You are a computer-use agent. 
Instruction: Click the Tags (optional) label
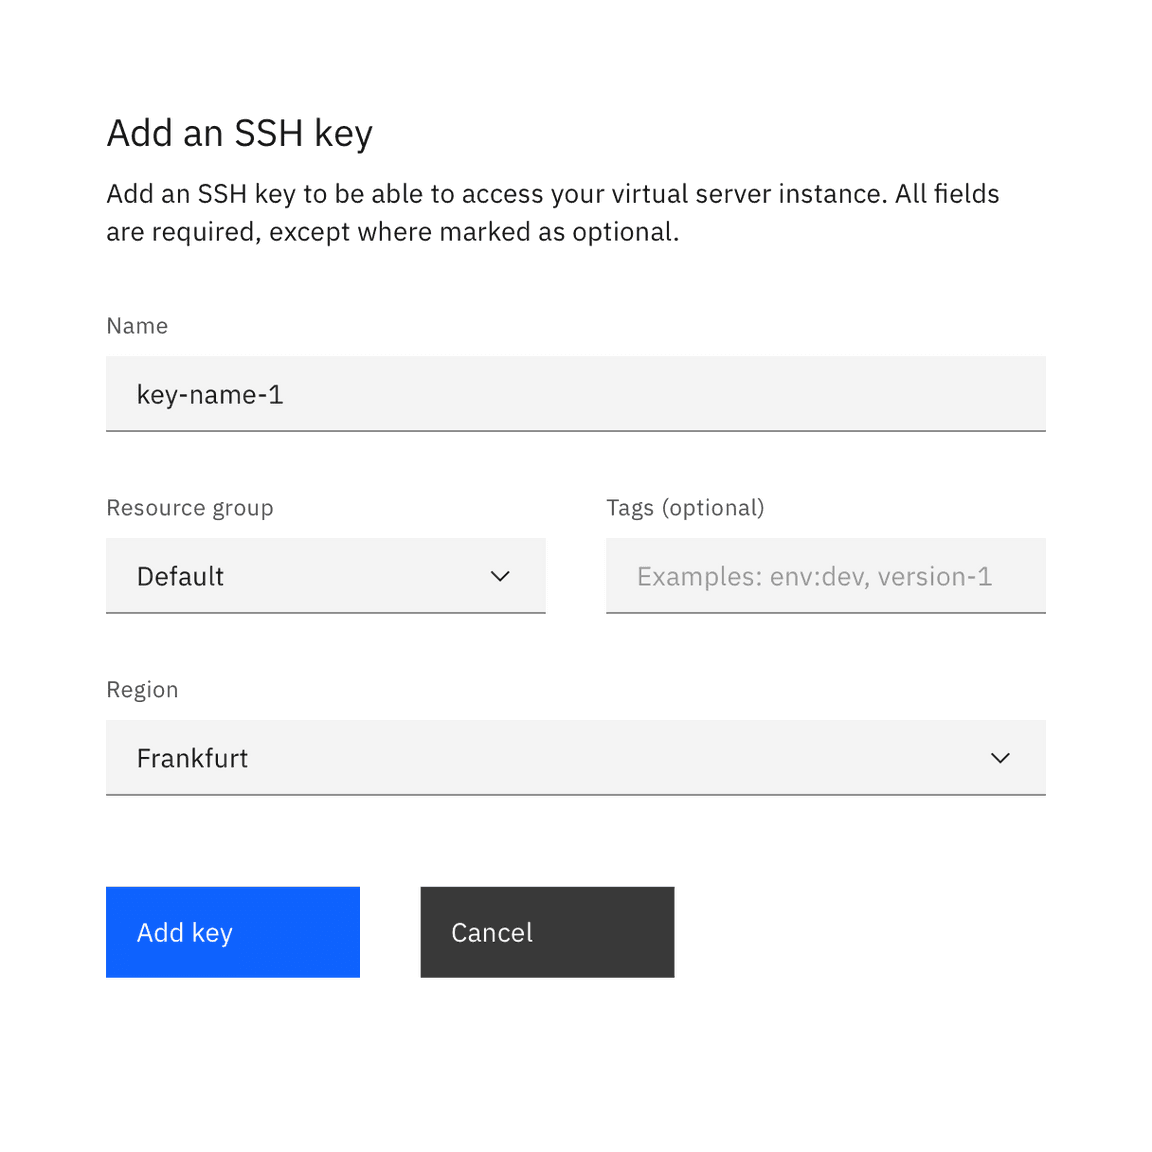point(685,508)
